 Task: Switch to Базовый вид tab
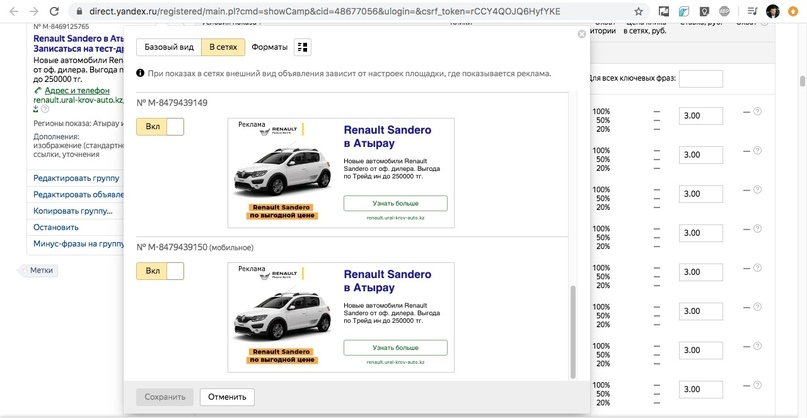coord(169,47)
